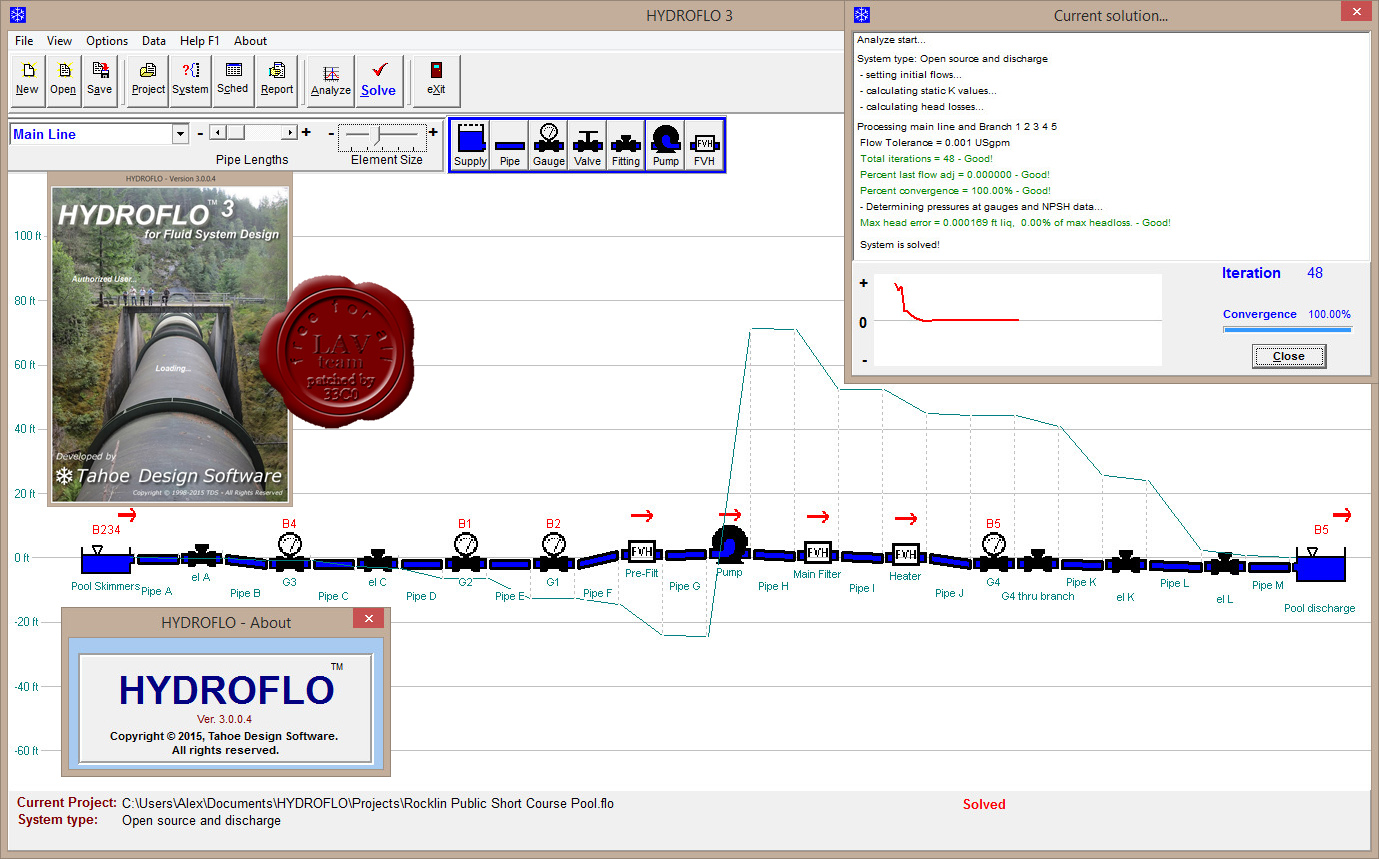Click the Pipe D label
The height and width of the screenshot is (859, 1379).
pyautogui.click(x=421, y=597)
